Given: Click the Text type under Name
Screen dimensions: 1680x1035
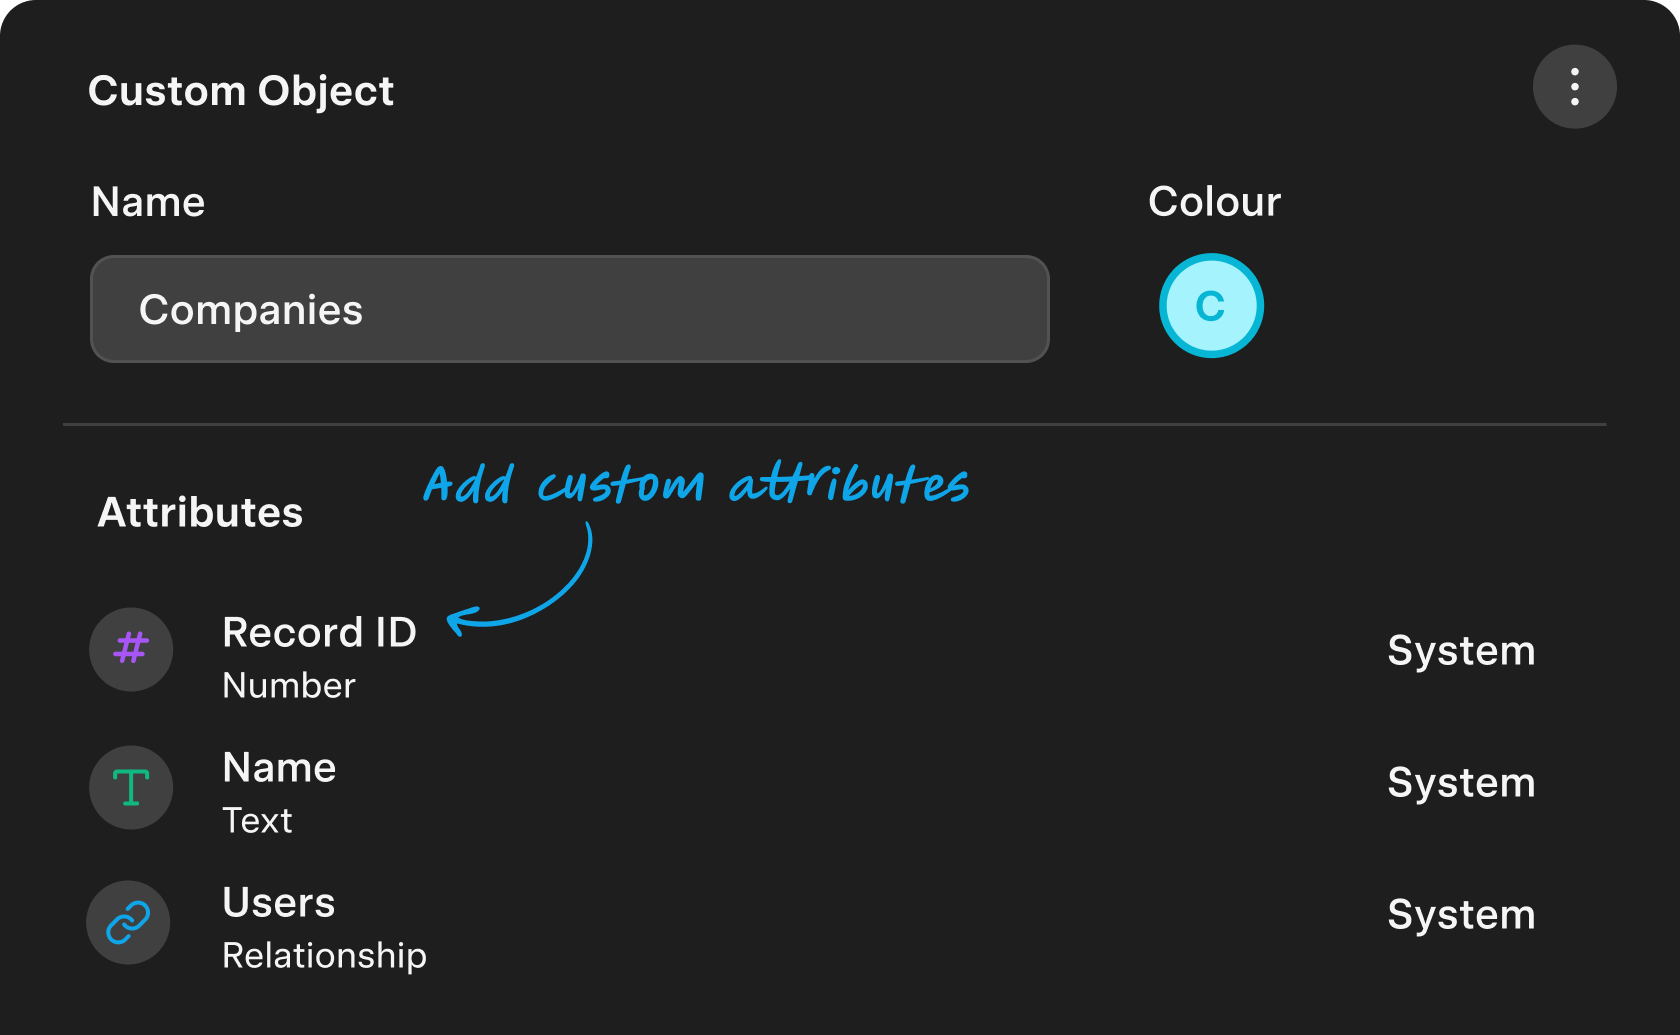Looking at the screenshot, I should pos(257,821).
